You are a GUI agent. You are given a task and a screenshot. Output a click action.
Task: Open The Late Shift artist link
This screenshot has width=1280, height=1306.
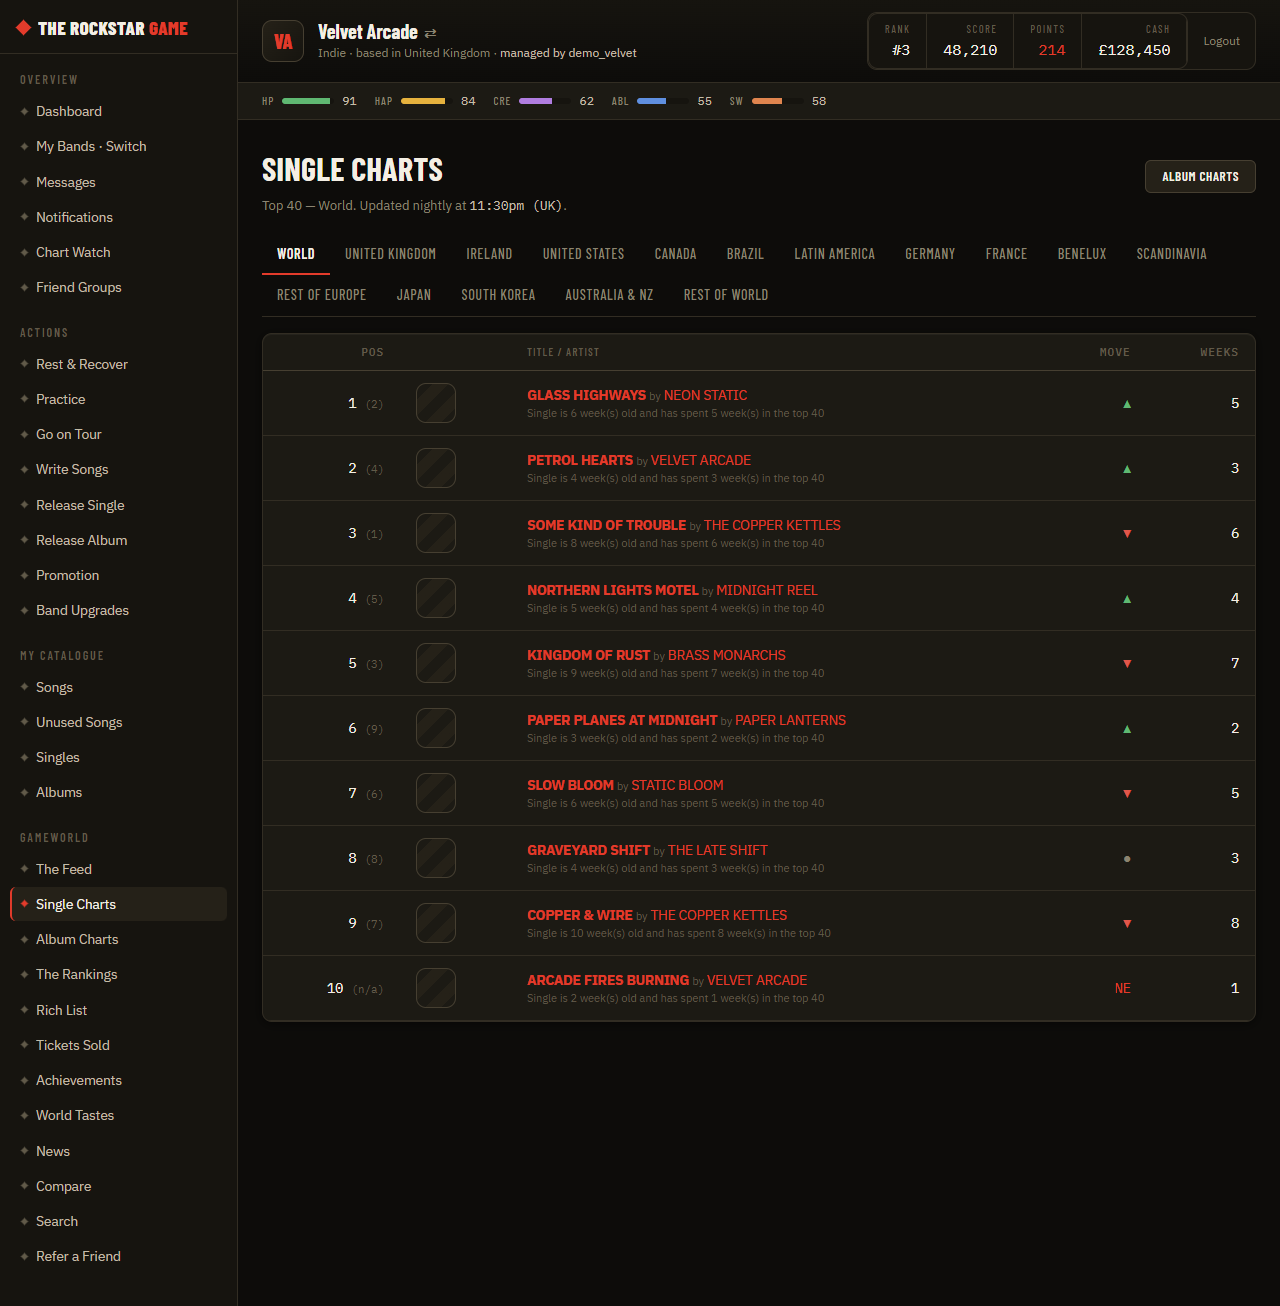point(718,850)
